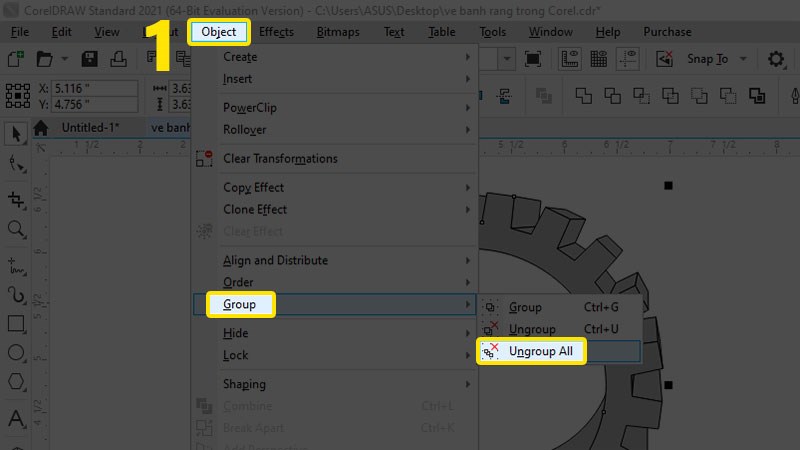The image size is (800, 450).
Task: Expand the zoom level dropdown arrow
Action: point(507,59)
